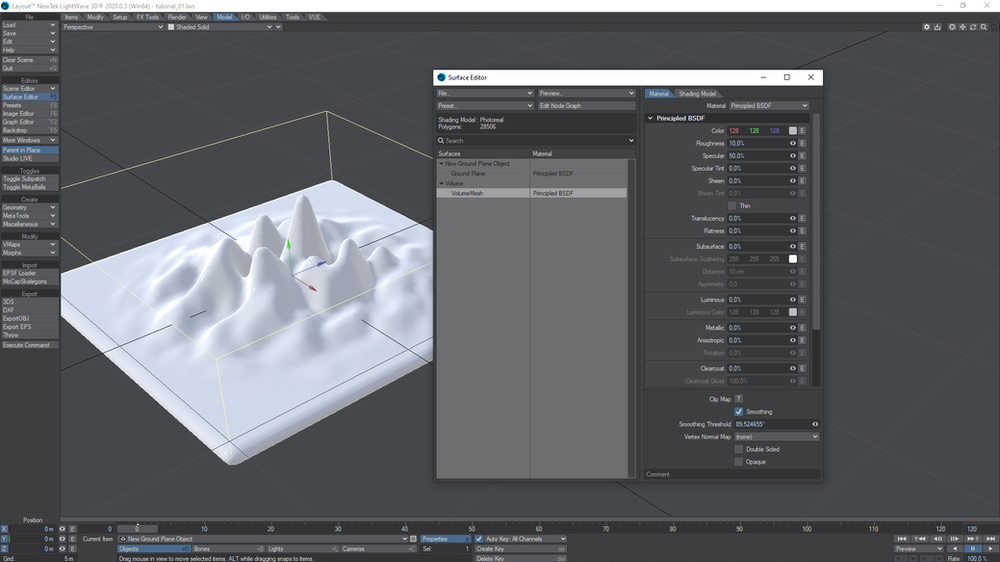The width and height of the screenshot is (1000, 562).
Task: Click the E envelope button for Roughness
Action: 802,144
